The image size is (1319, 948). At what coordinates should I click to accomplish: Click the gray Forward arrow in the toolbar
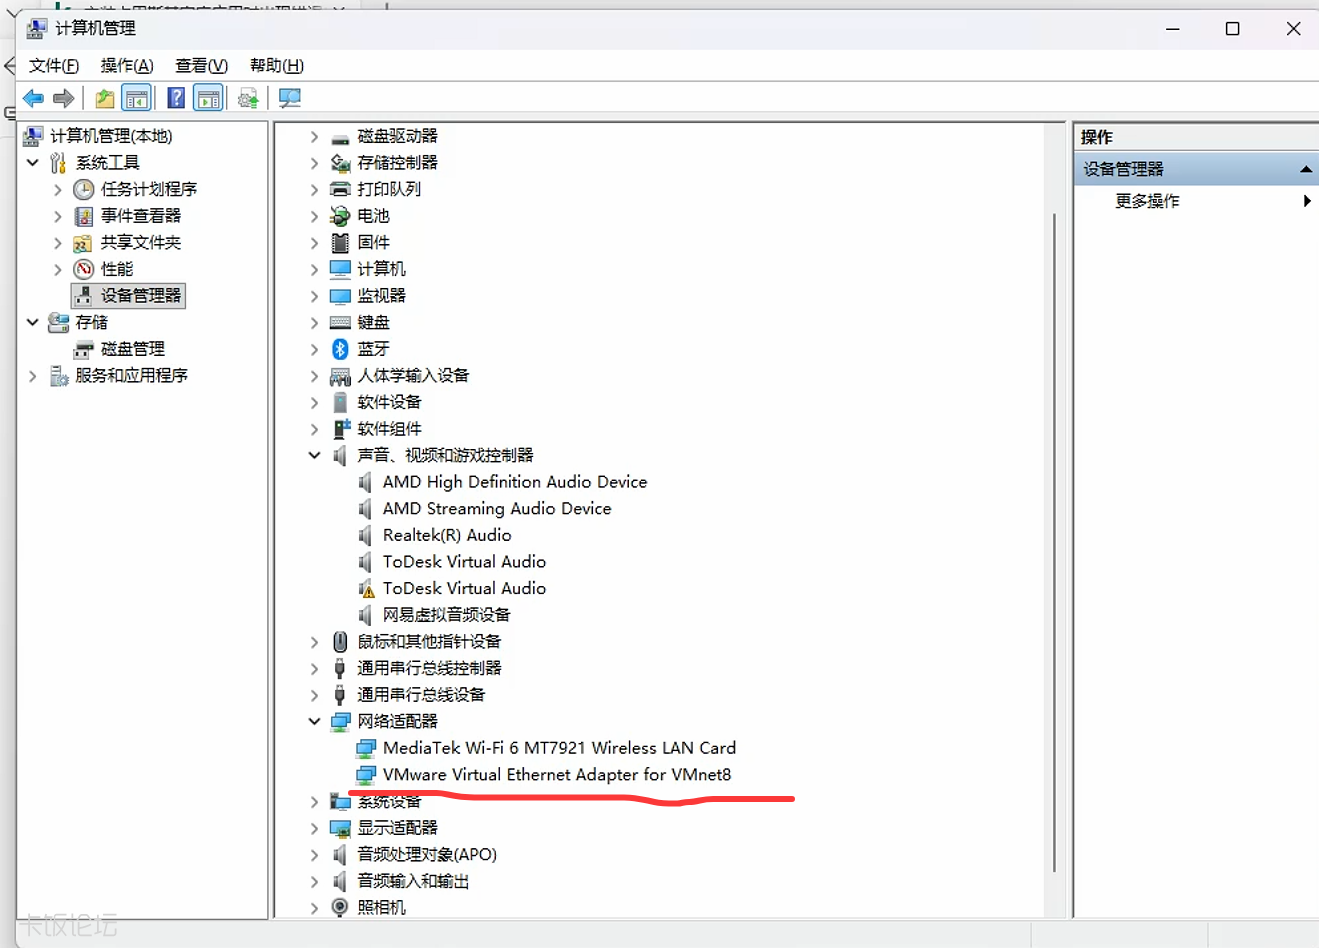[64, 98]
